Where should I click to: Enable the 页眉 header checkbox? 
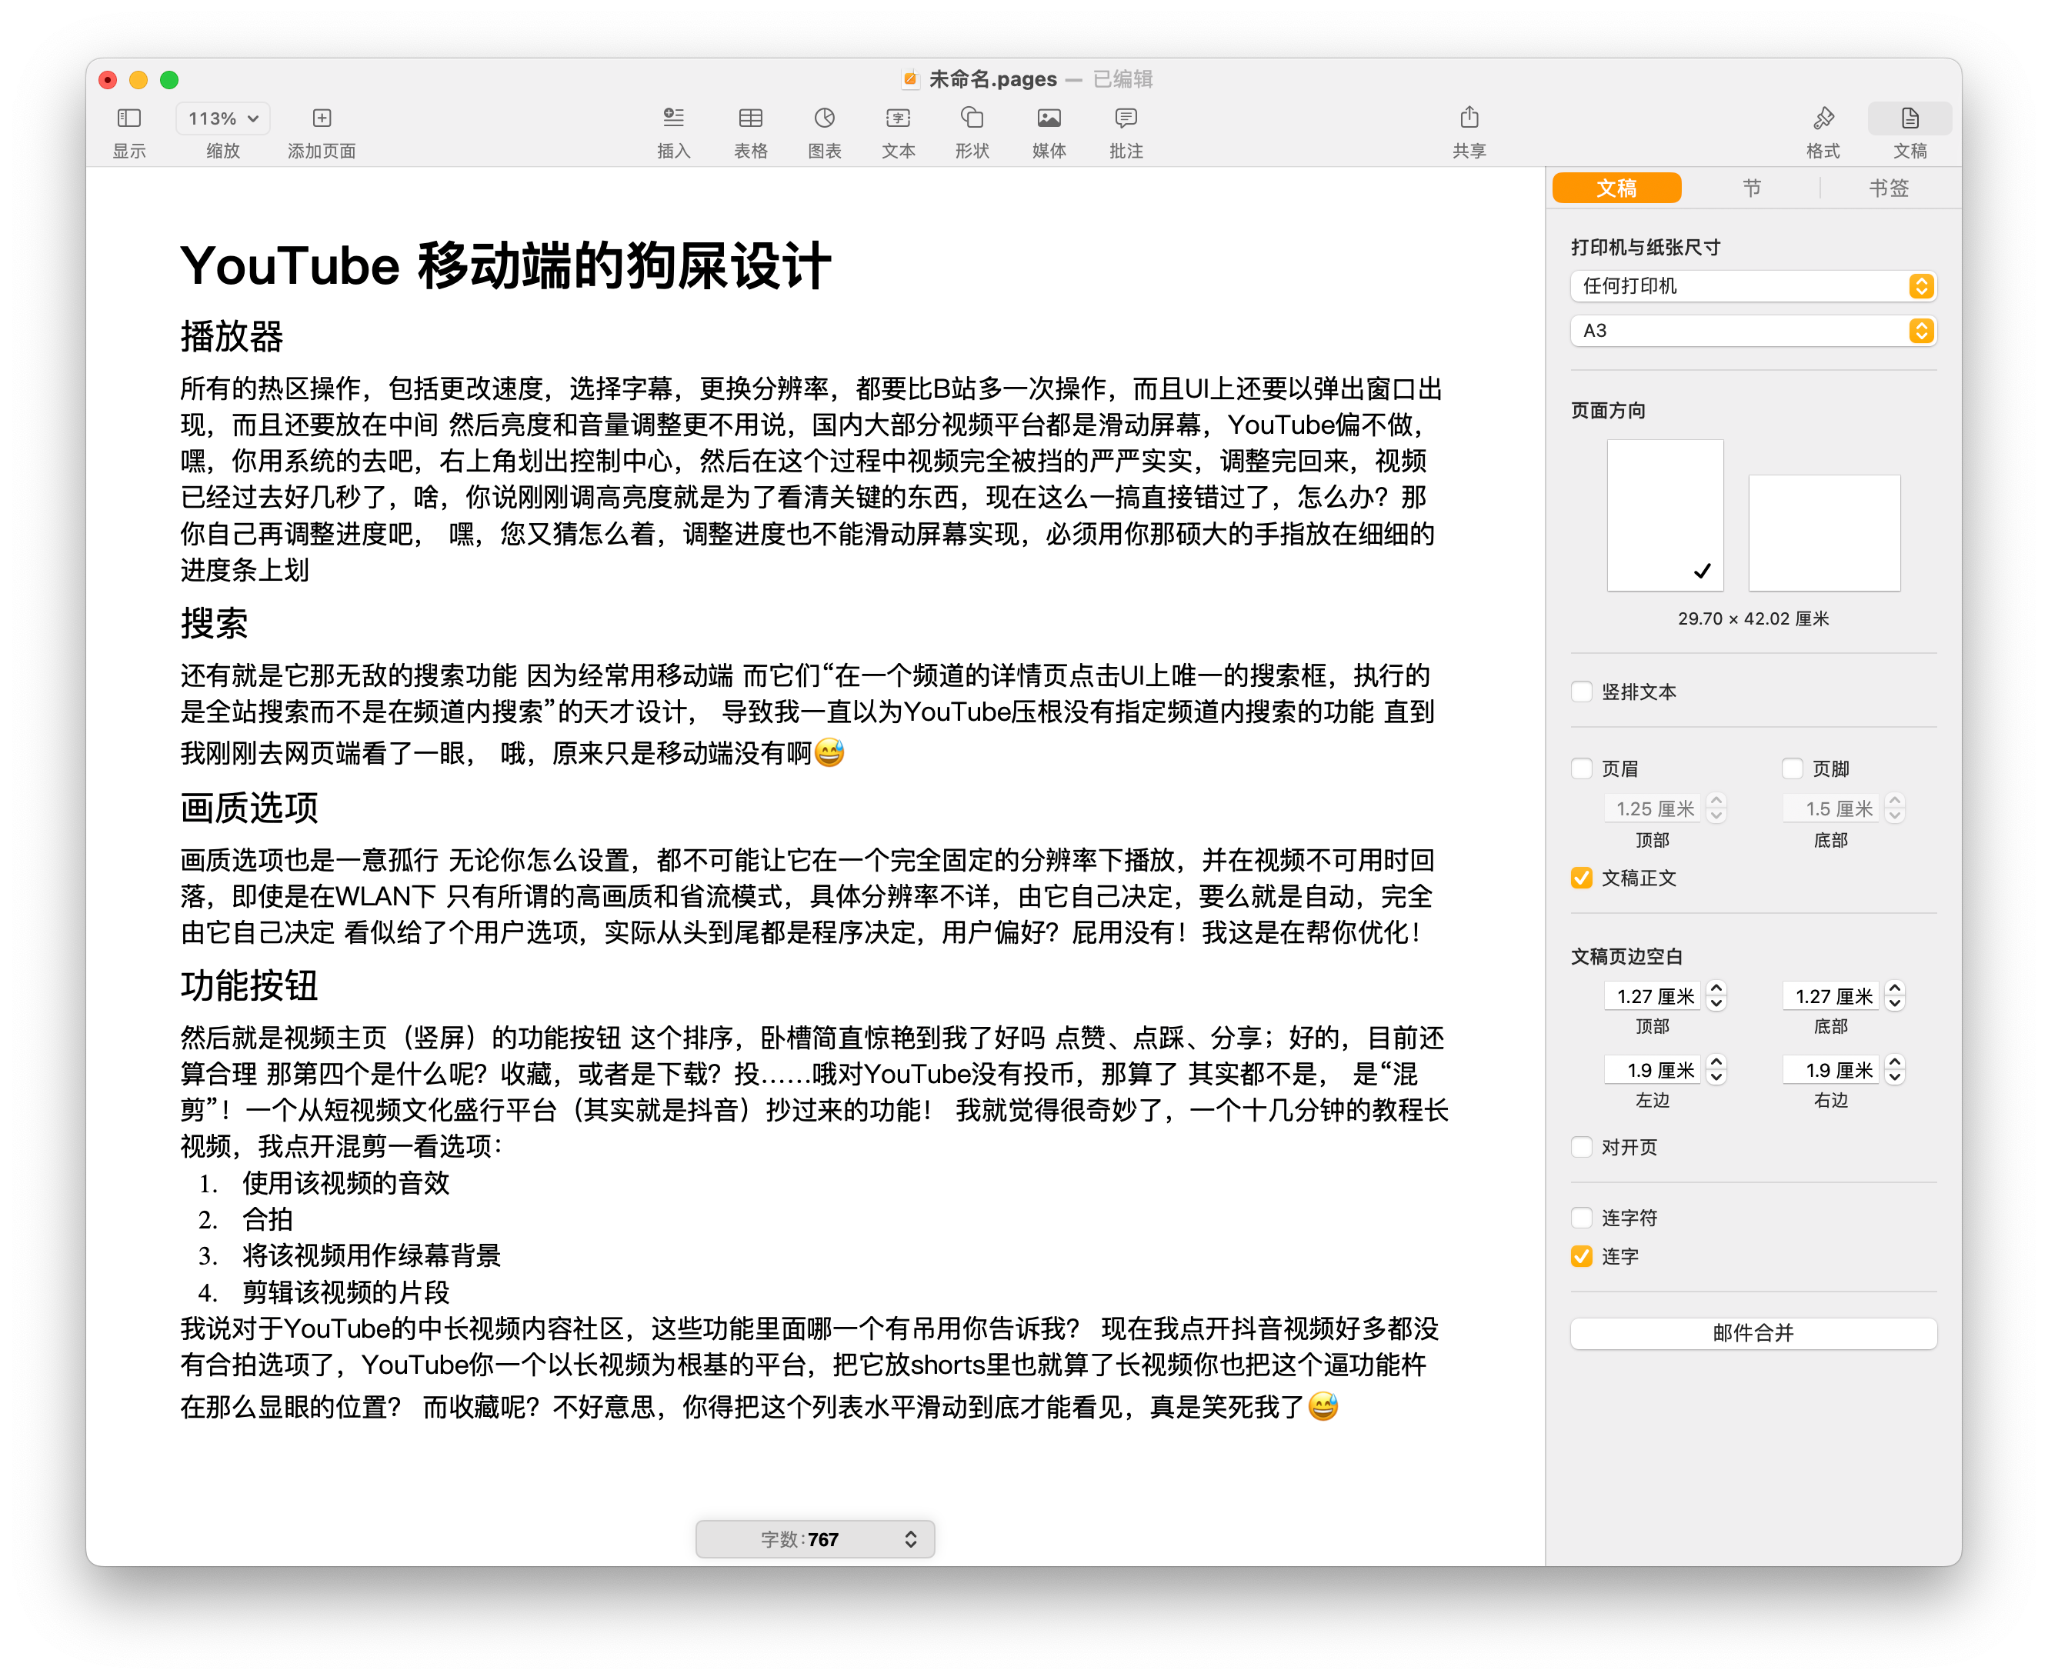[x=1581, y=768]
